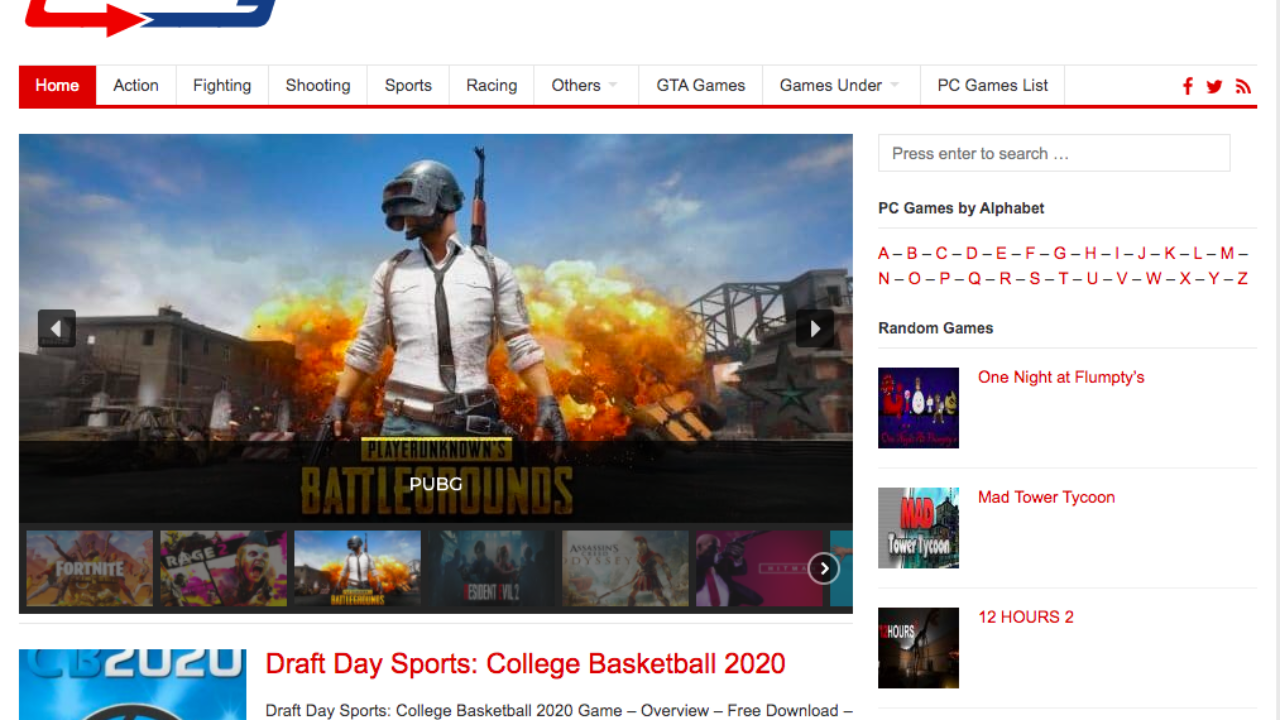Open the Sports category
This screenshot has width=1280, height=720.
click(x=408, y=85)
